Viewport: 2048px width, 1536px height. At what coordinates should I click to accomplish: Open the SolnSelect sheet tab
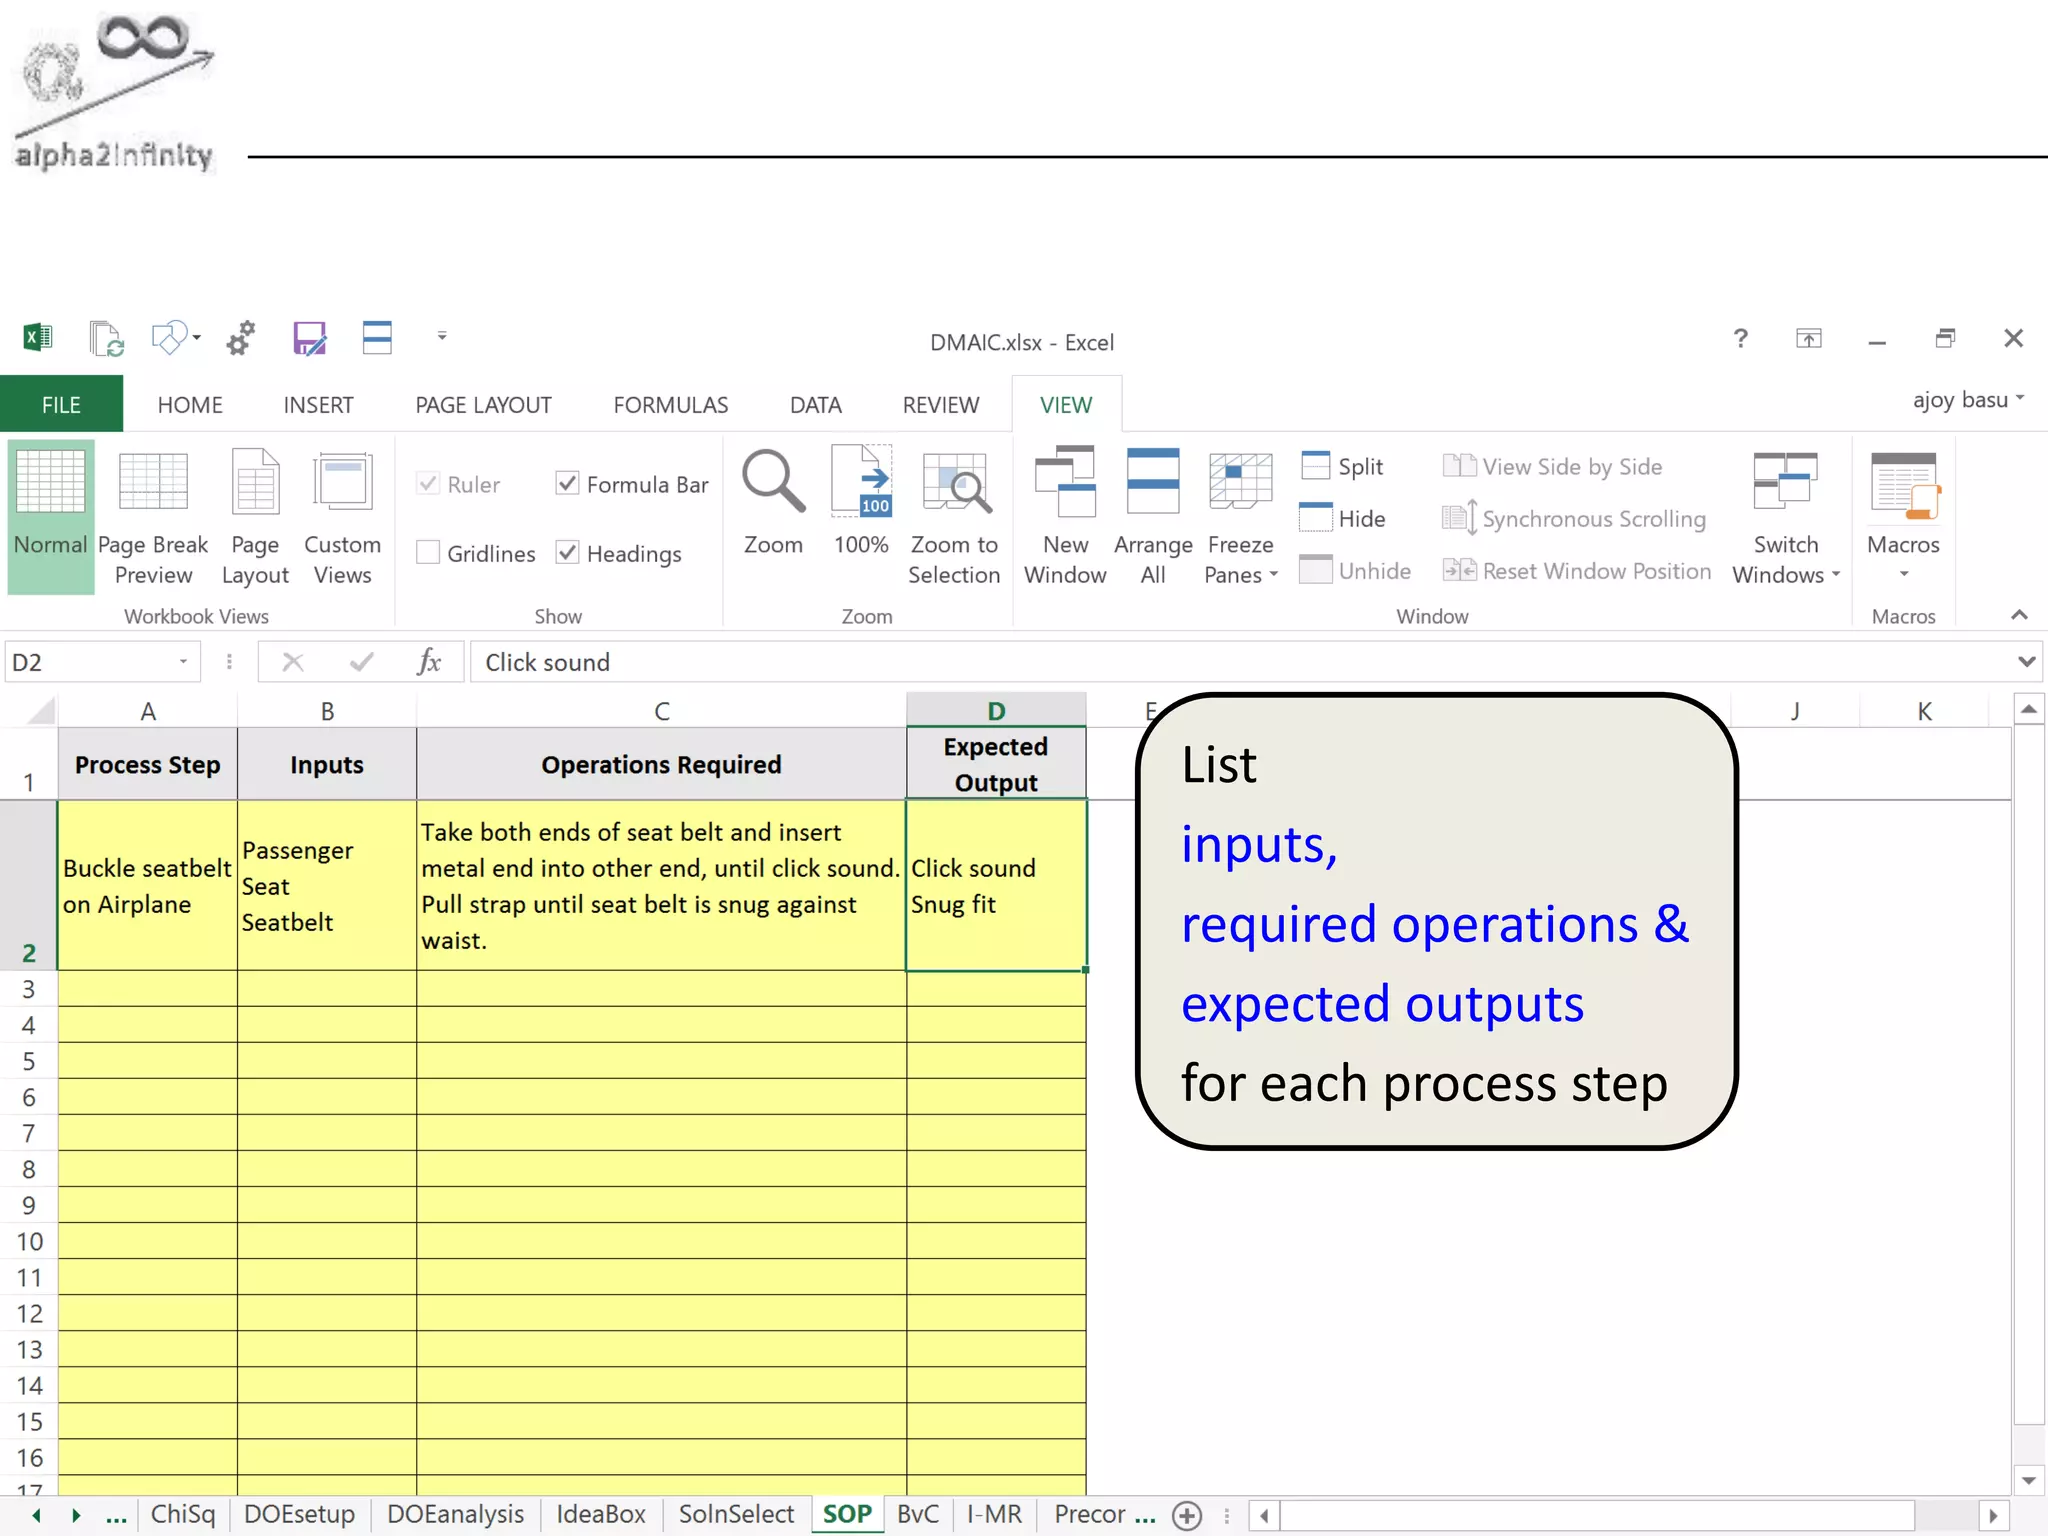(736, 1515)
